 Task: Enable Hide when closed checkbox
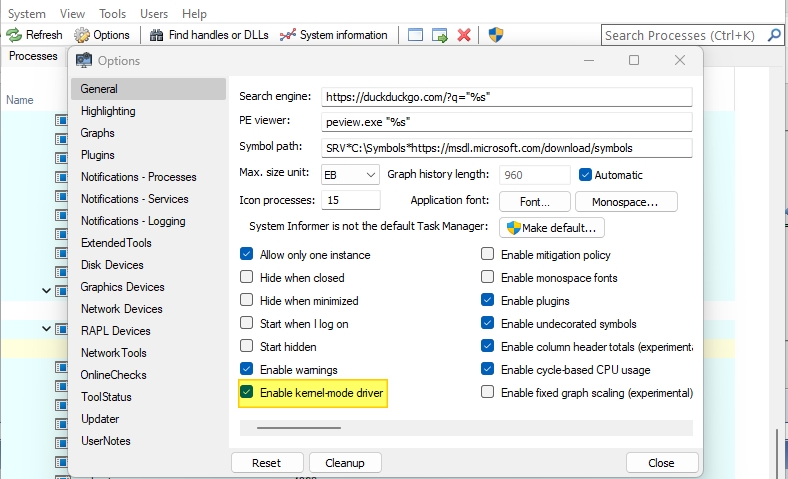pyautogui.click(x=246, y=276)
